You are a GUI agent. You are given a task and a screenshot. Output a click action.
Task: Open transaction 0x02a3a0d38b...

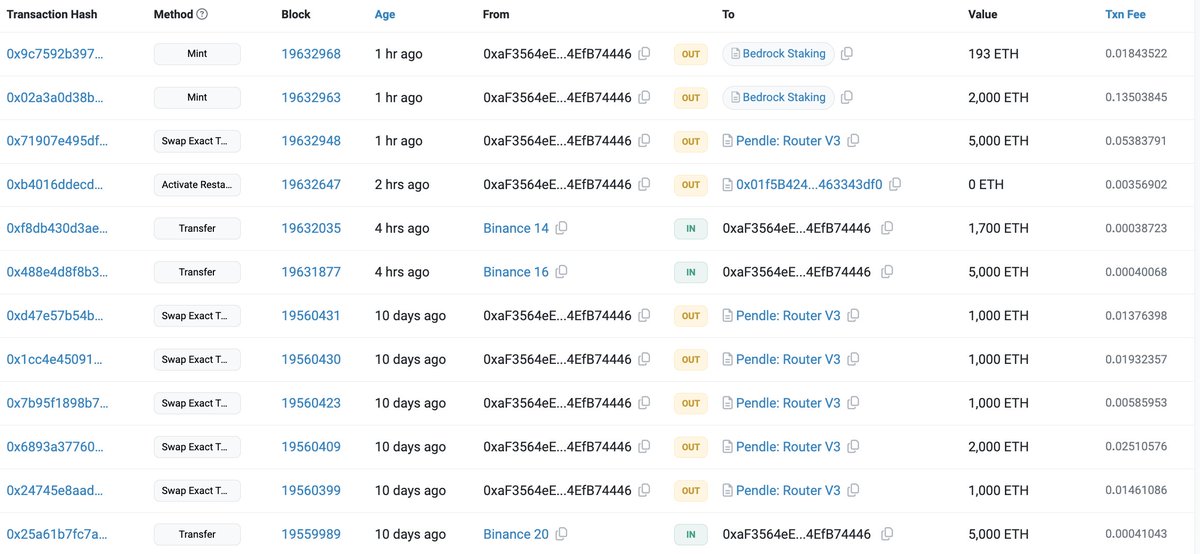click(55, 97)
